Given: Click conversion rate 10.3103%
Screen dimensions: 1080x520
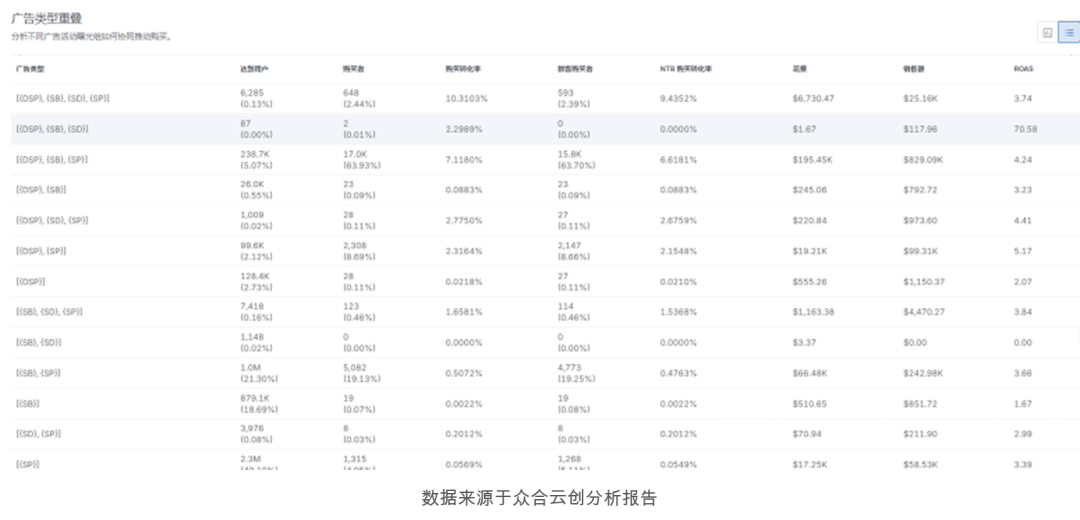Looking at the screenshot, I should pyautogui.click(x=466, y=98).
